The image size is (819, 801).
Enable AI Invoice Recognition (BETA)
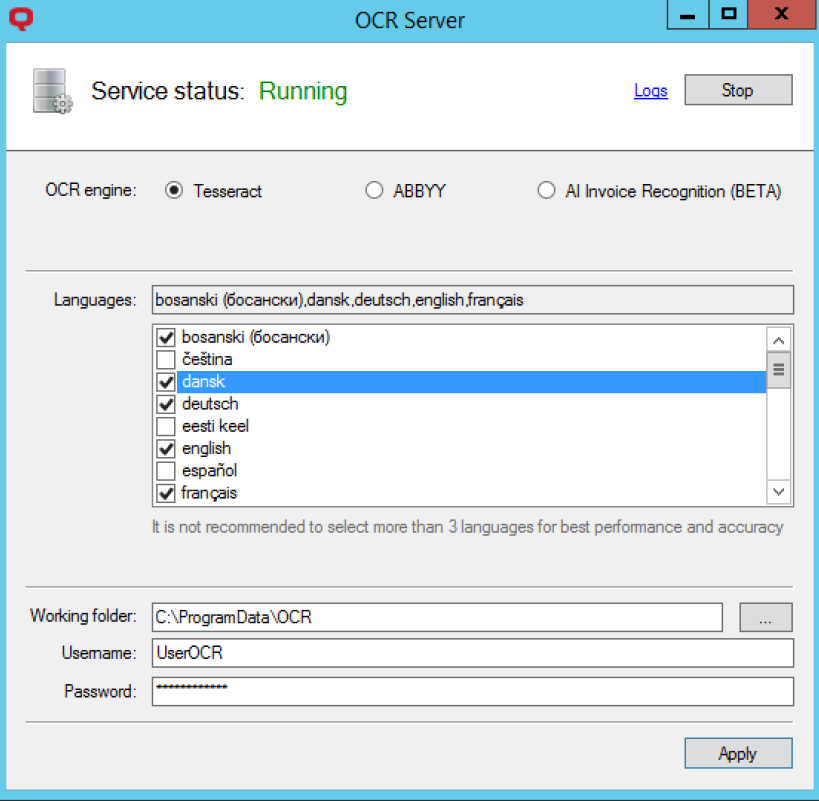547,190
